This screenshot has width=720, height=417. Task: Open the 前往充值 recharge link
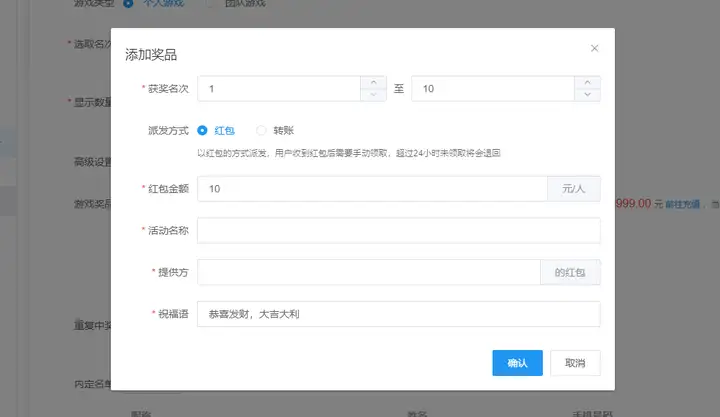click(x=682, y=204)
